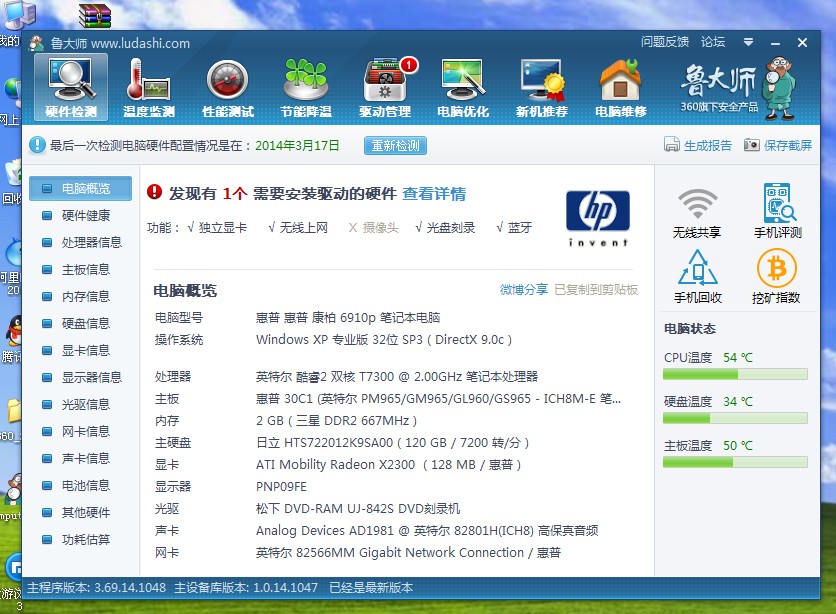Click the 已经是最新版本 status bar text
836x614 pixels.
click(x=371, y=588)
